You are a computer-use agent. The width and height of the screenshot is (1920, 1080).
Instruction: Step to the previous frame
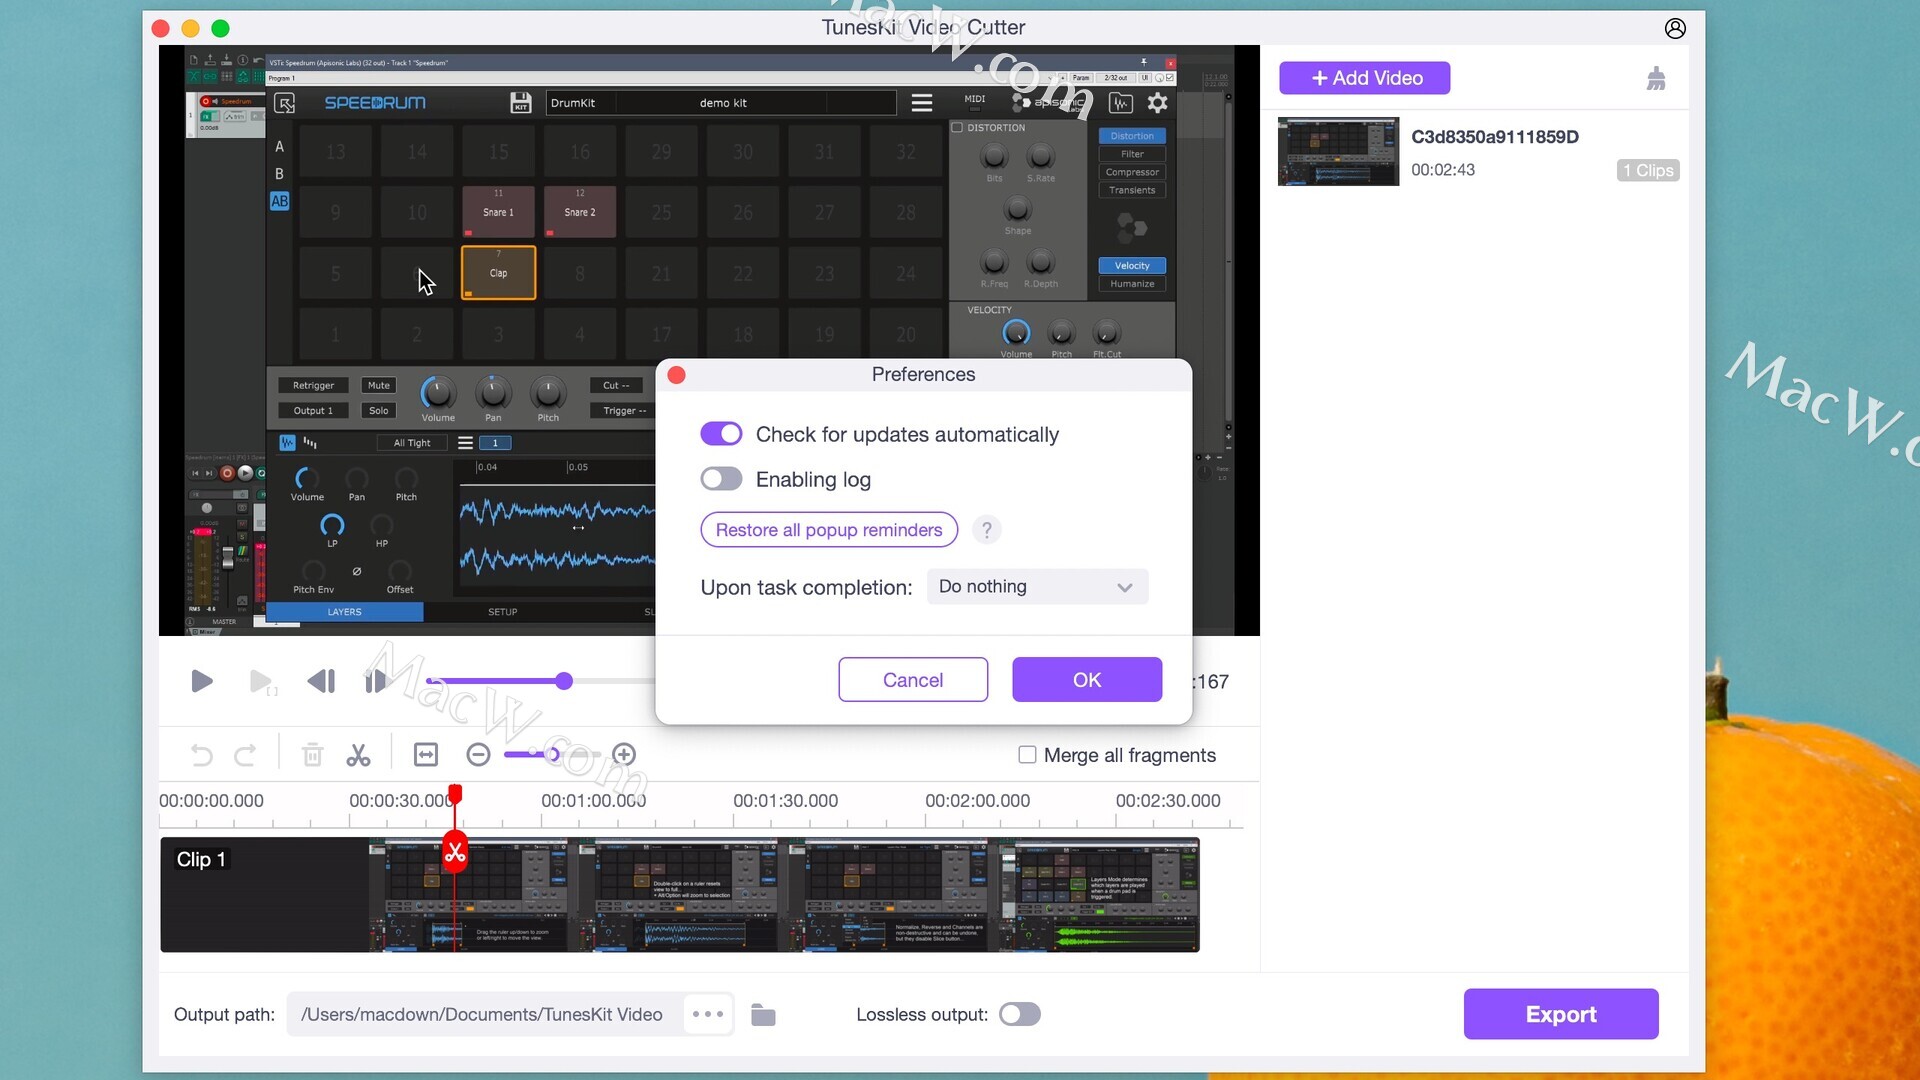(321, 682)
